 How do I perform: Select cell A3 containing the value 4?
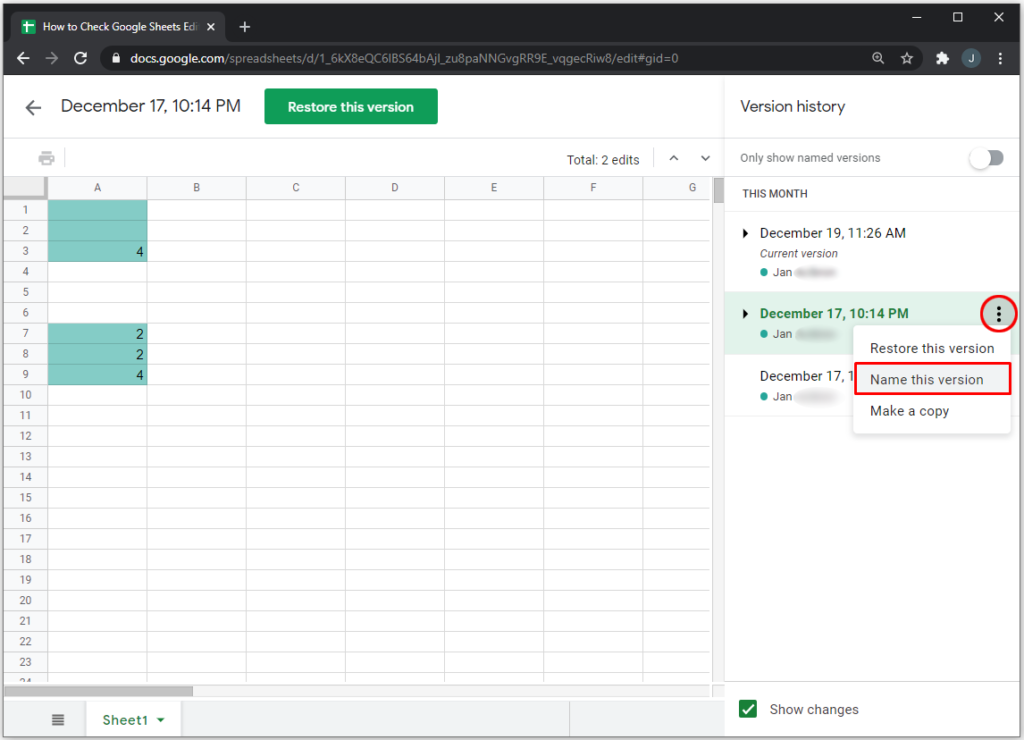click(x=97, y=251)
